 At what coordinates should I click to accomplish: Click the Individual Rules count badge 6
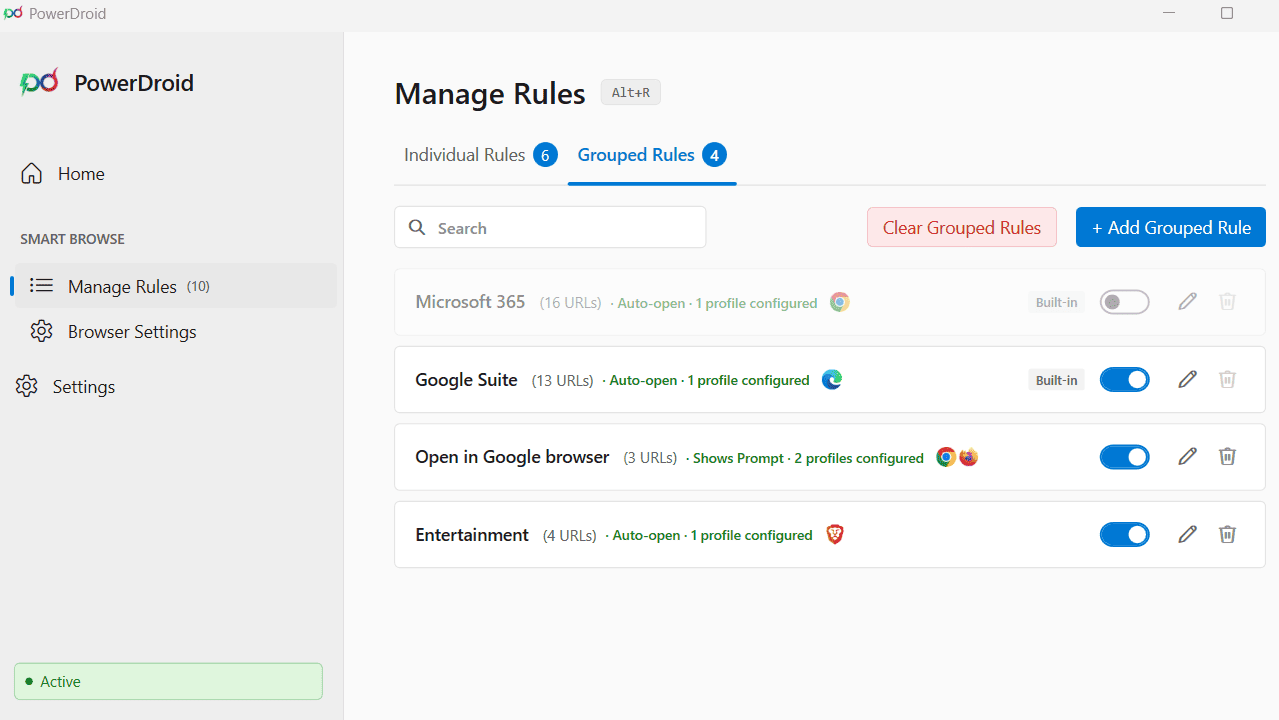(x=545, y=155)
